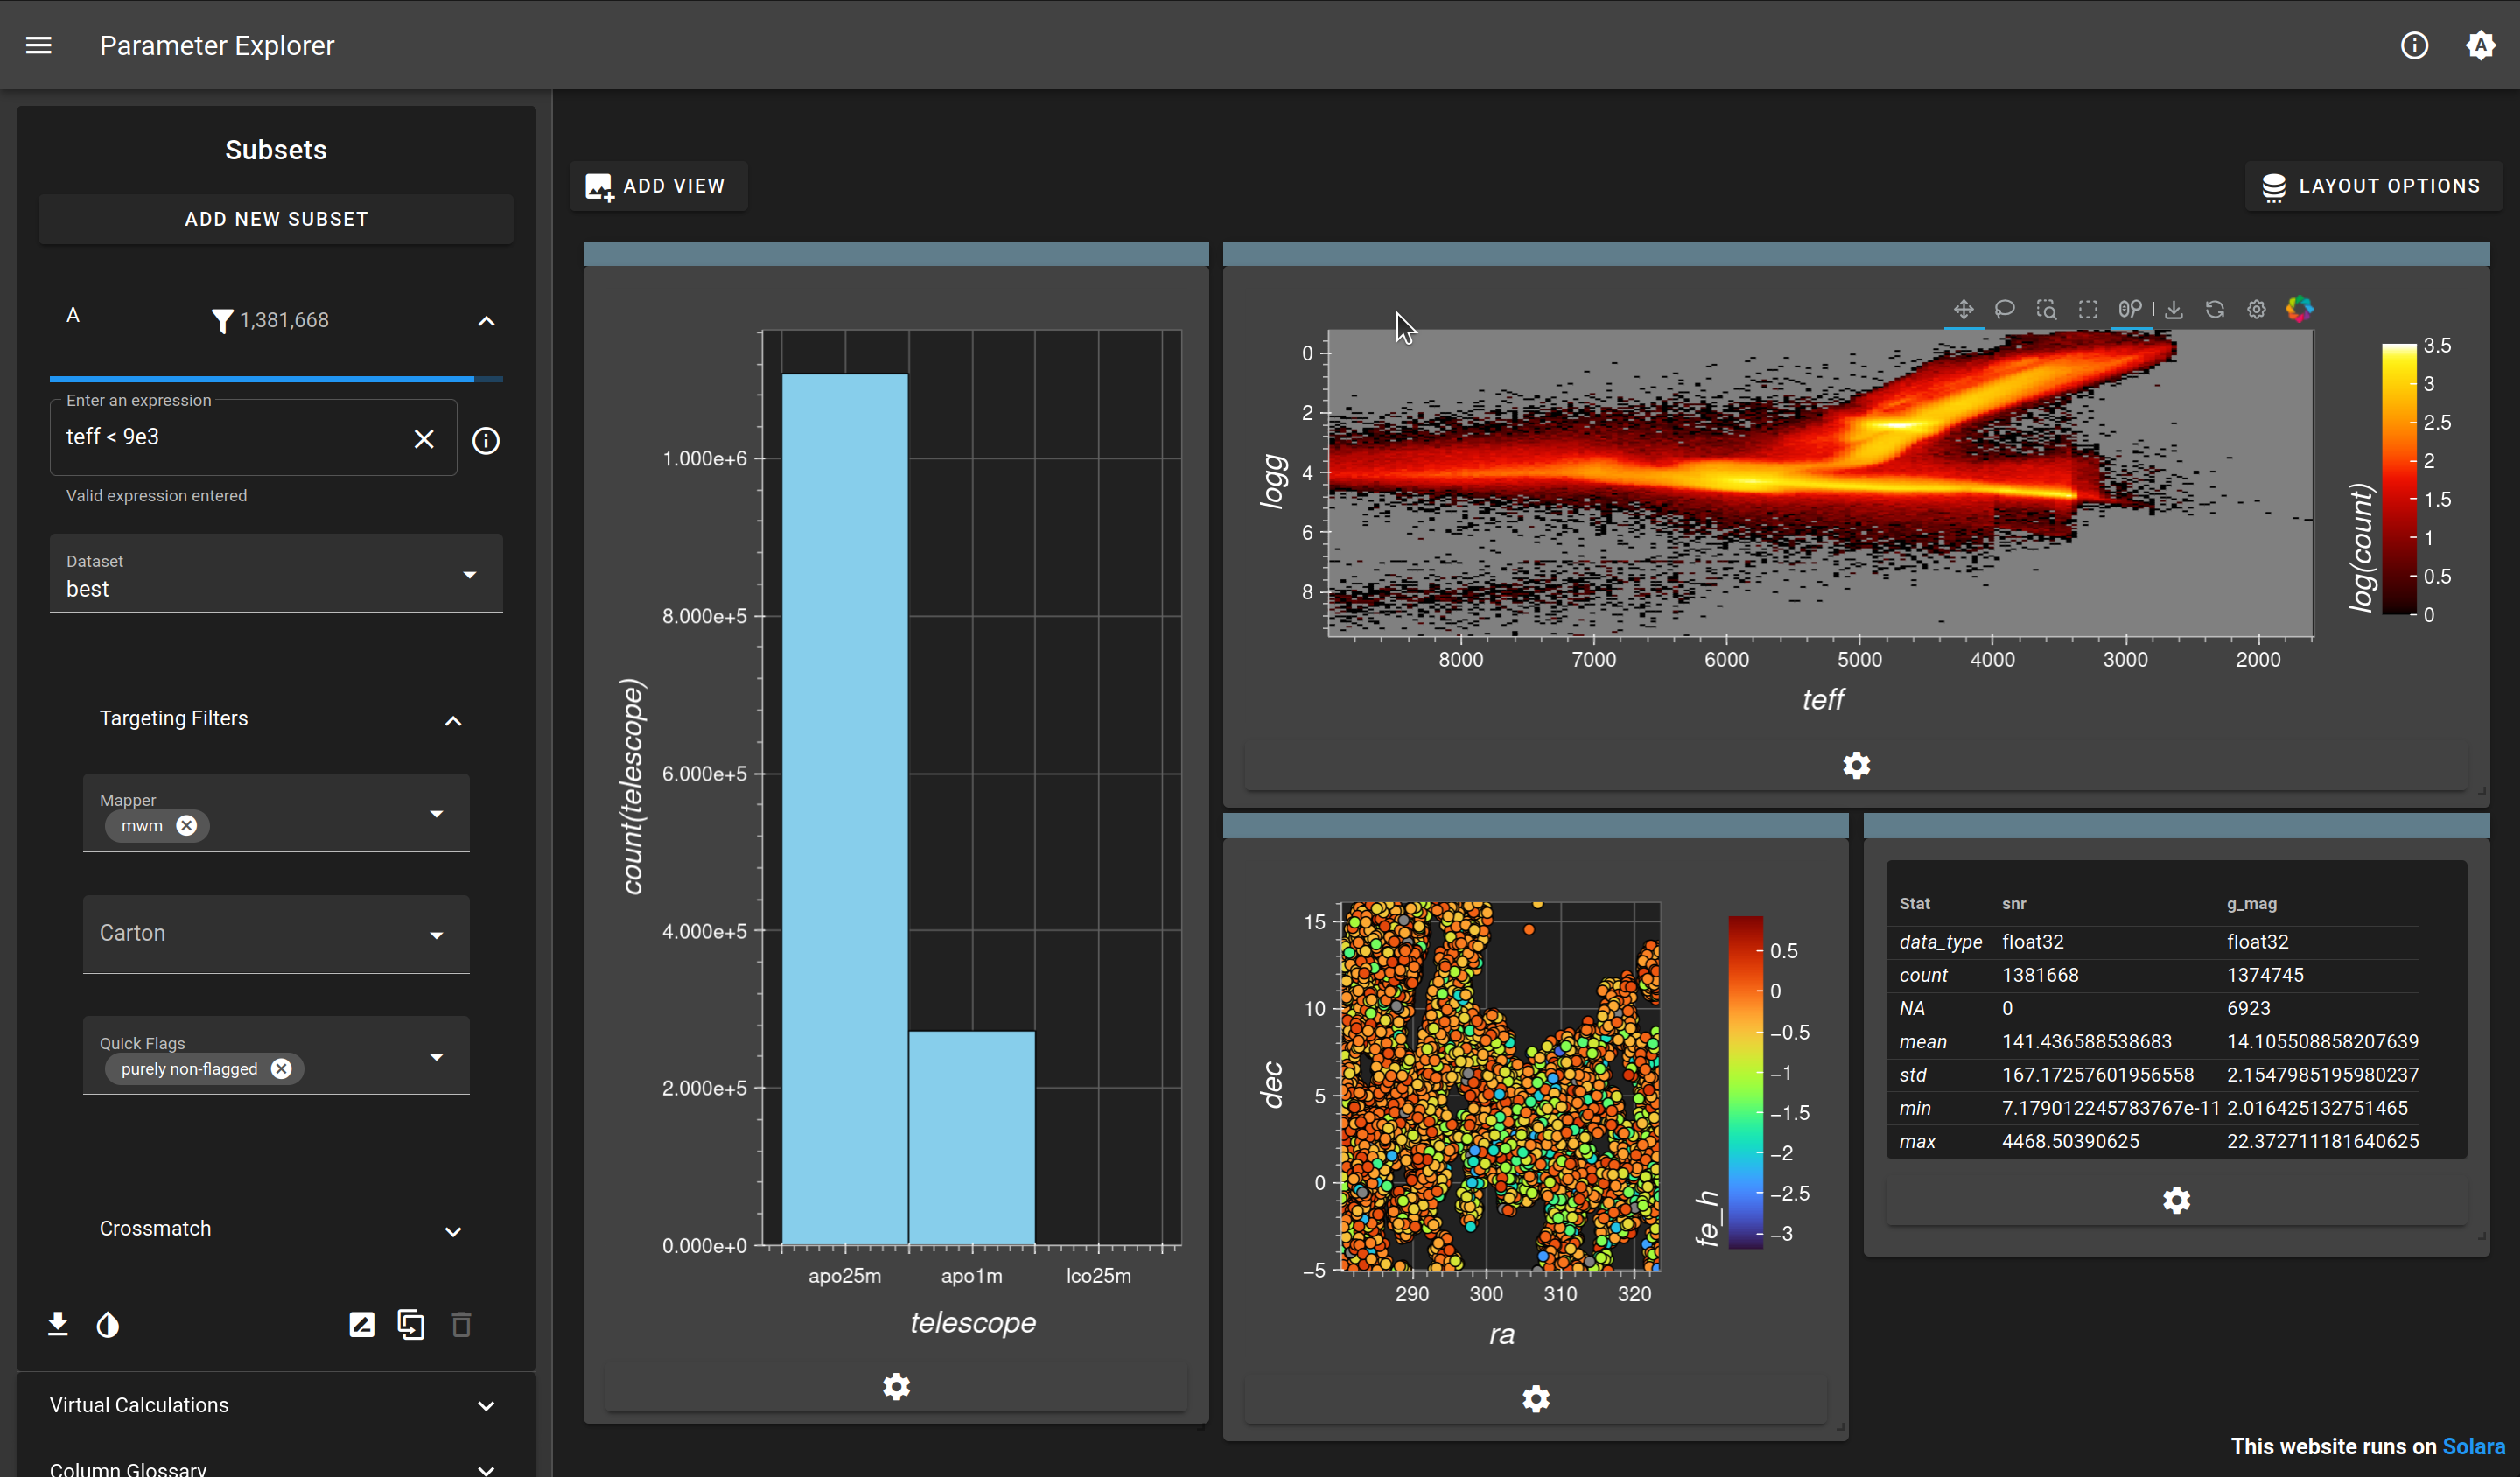Screen dimensions: 2520x1477
Task: Open settings gear of stats table
Action: (x=2176, y=1200)
